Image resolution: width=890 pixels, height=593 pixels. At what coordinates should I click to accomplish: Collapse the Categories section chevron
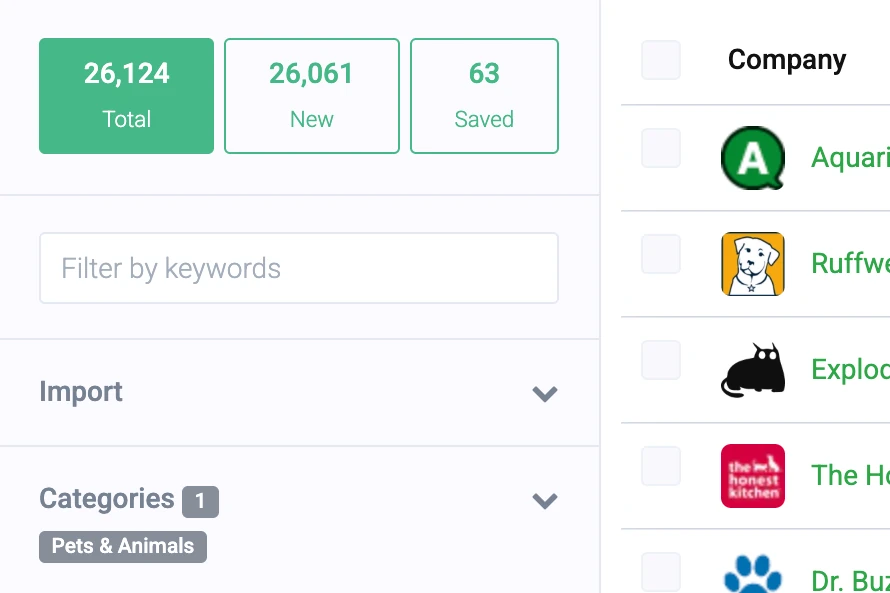tap(544, 500)
